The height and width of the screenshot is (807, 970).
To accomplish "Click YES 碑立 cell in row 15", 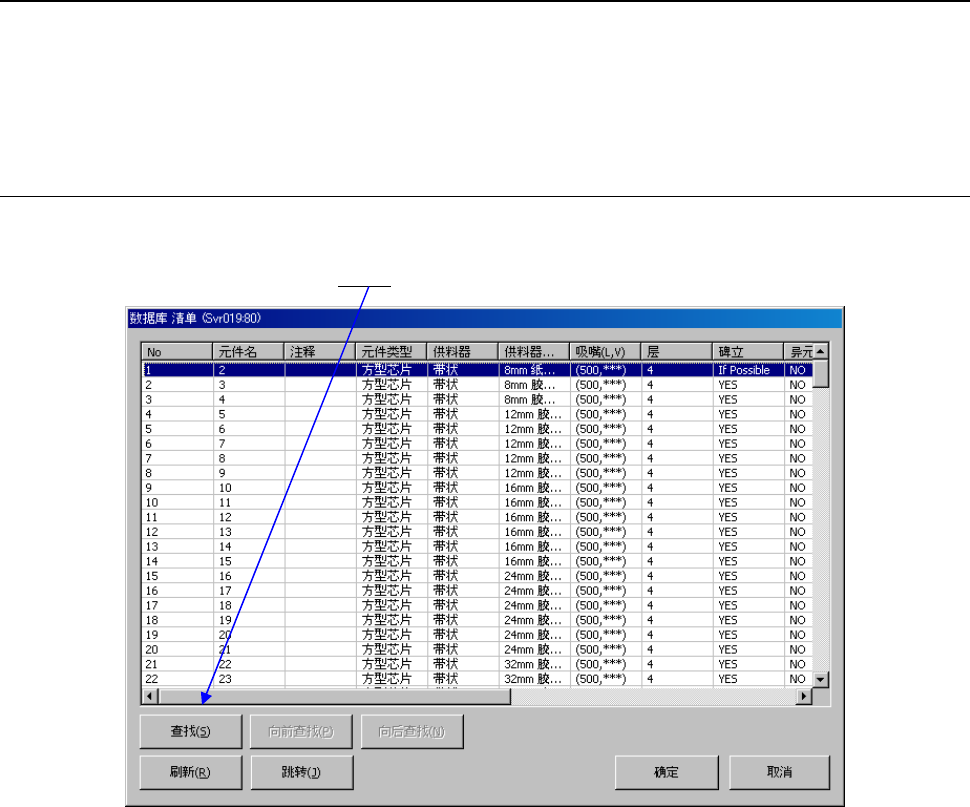I will point(747,576).
